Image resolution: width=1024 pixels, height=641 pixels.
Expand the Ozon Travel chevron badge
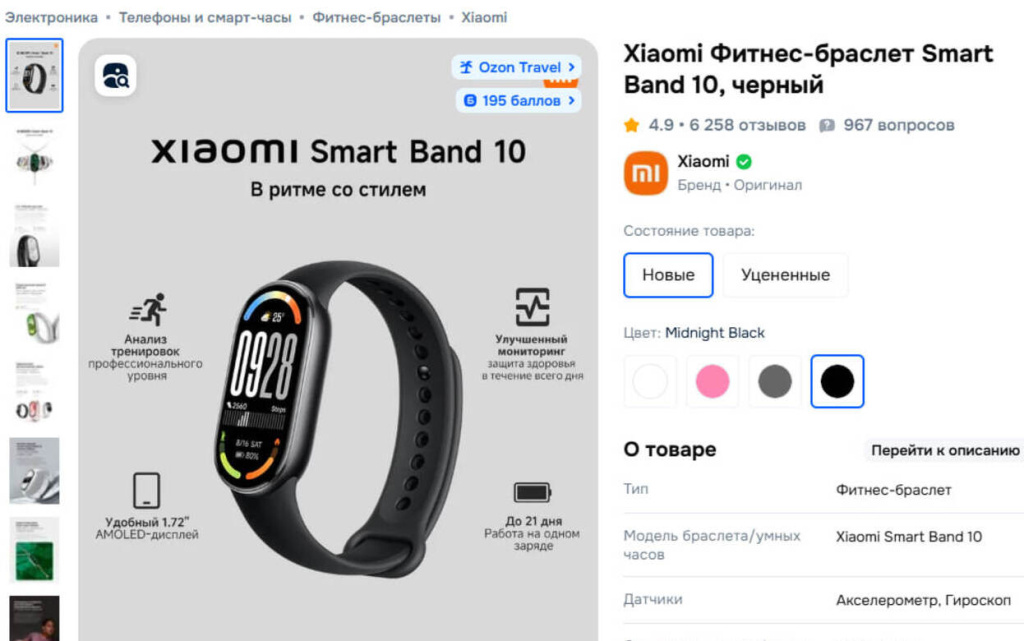(571, 67)
